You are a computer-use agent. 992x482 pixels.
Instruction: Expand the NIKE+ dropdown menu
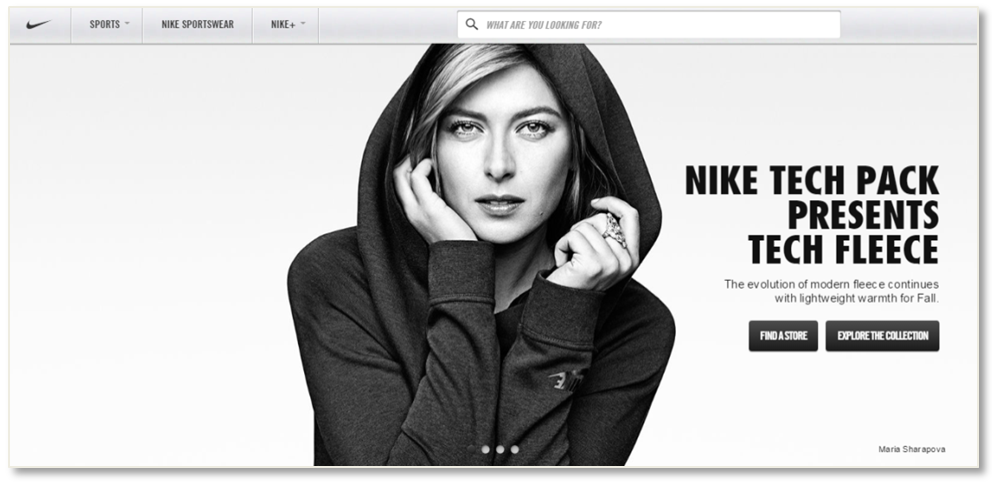[x=286, y=25]
